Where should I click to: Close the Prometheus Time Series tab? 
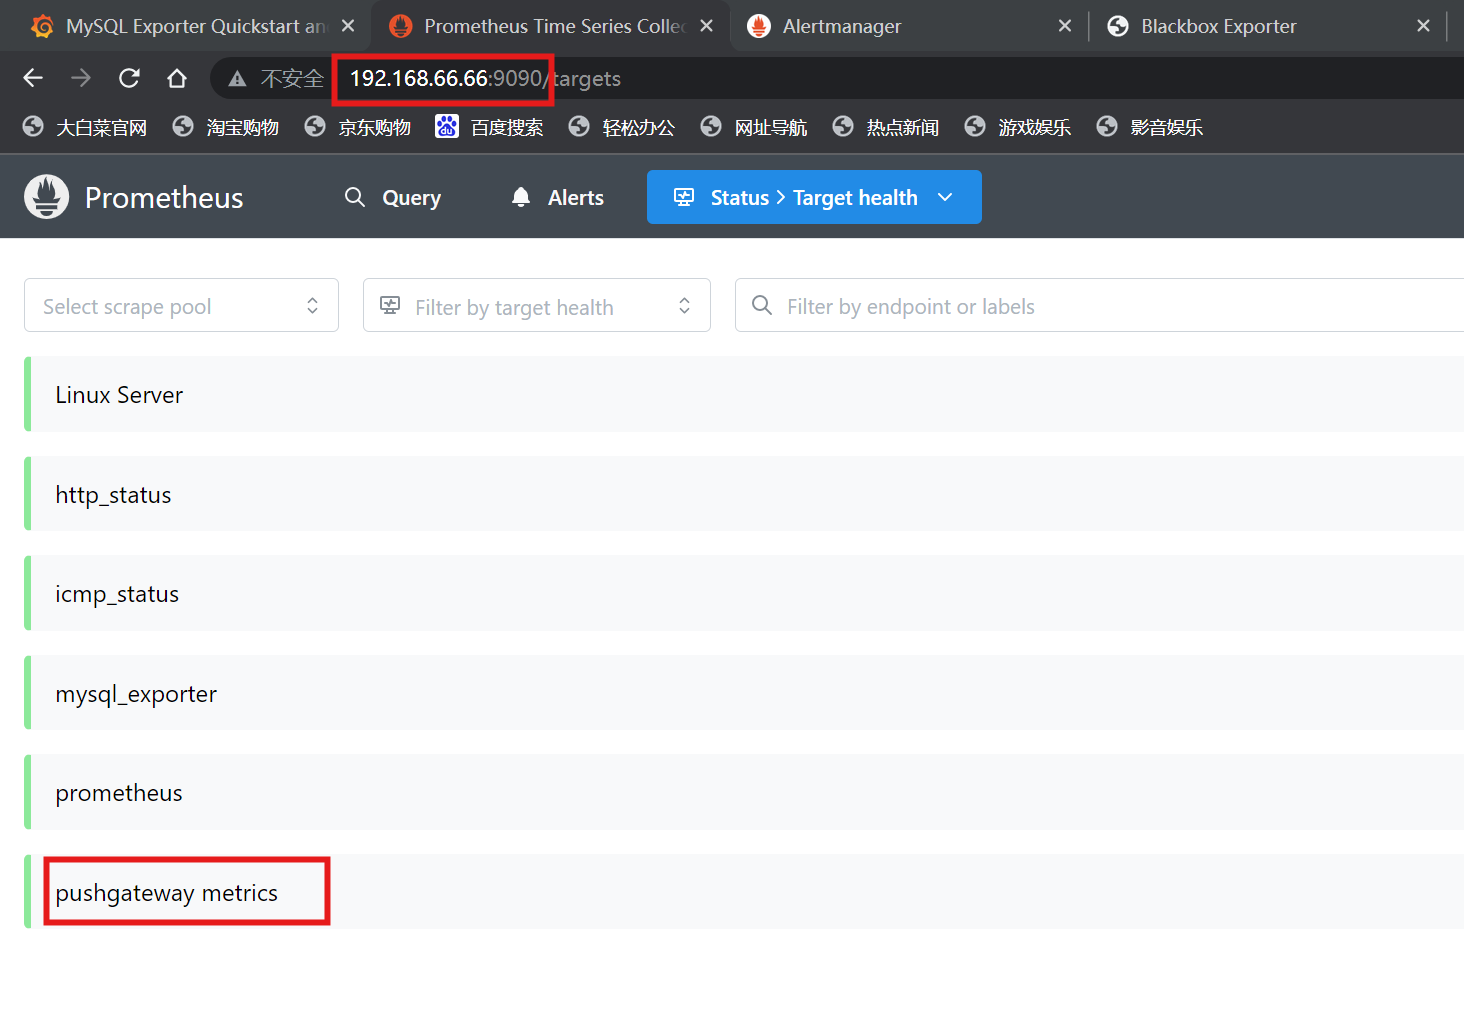pyautogui.click(x=707, y=26)
